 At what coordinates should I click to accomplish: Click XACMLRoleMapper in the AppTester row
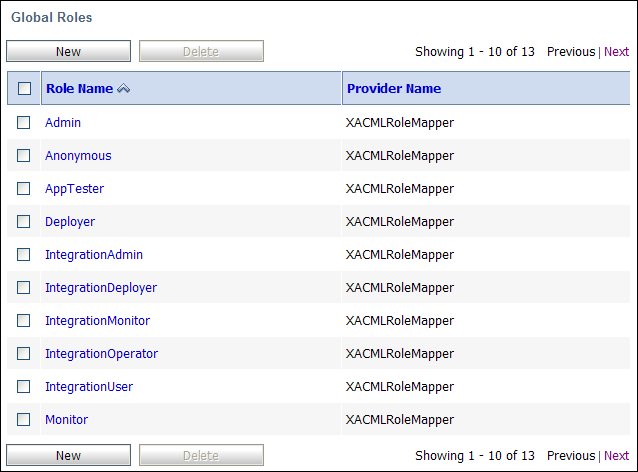(x=400, y=188)
